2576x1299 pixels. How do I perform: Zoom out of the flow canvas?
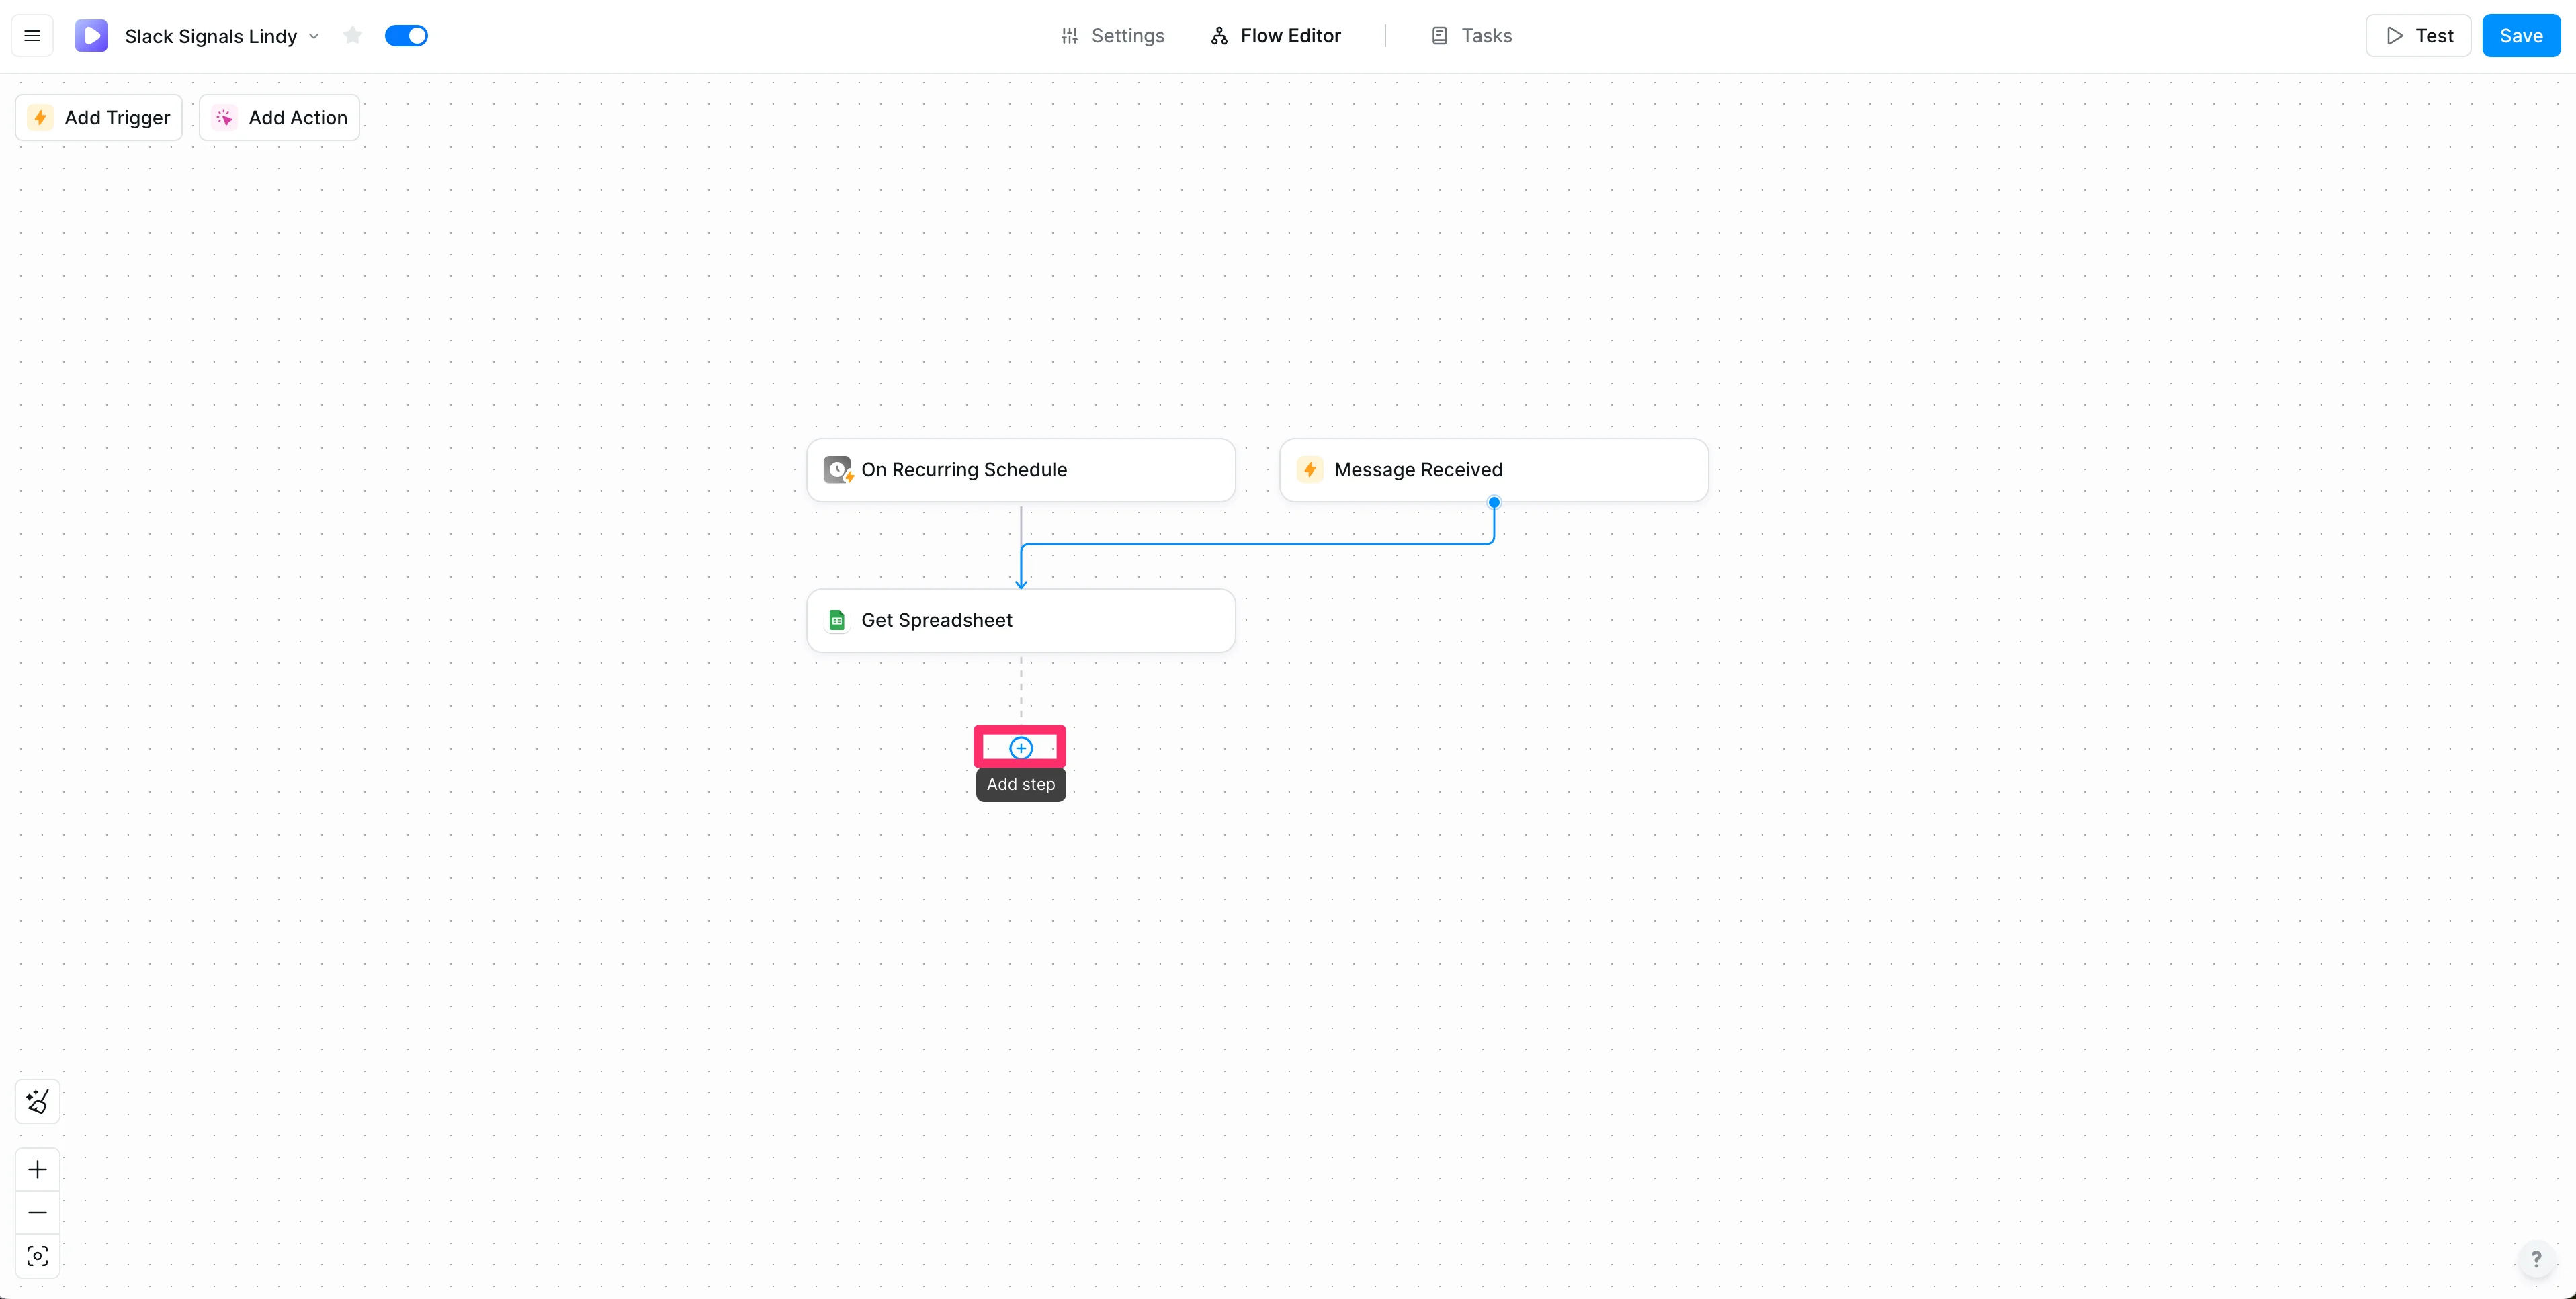click(38, 1212)
